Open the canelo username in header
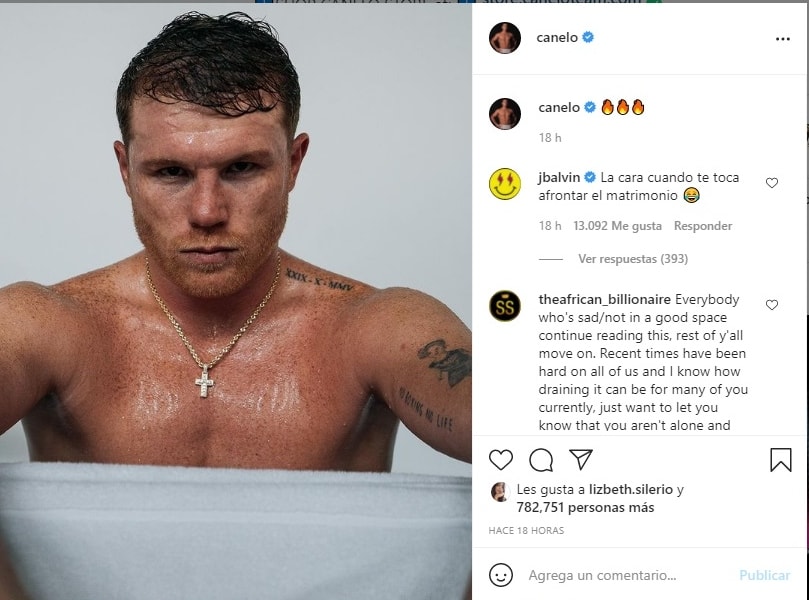Screen dimensions: 809x600 tap(557, 37)
